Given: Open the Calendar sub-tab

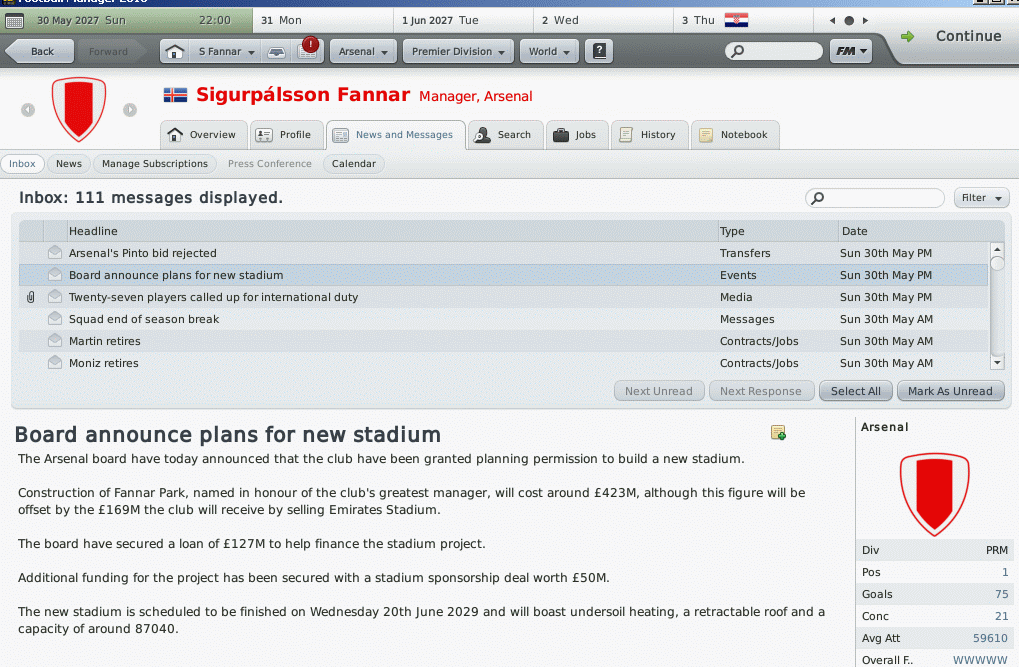Looking at the screenshot, I should point(354,164).
